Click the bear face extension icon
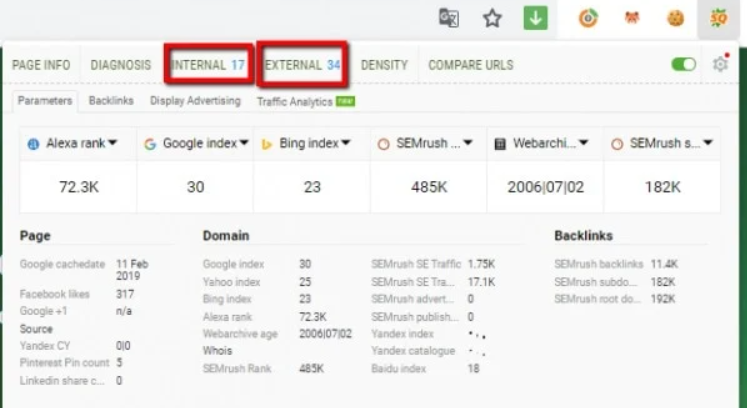 point(633,18)
